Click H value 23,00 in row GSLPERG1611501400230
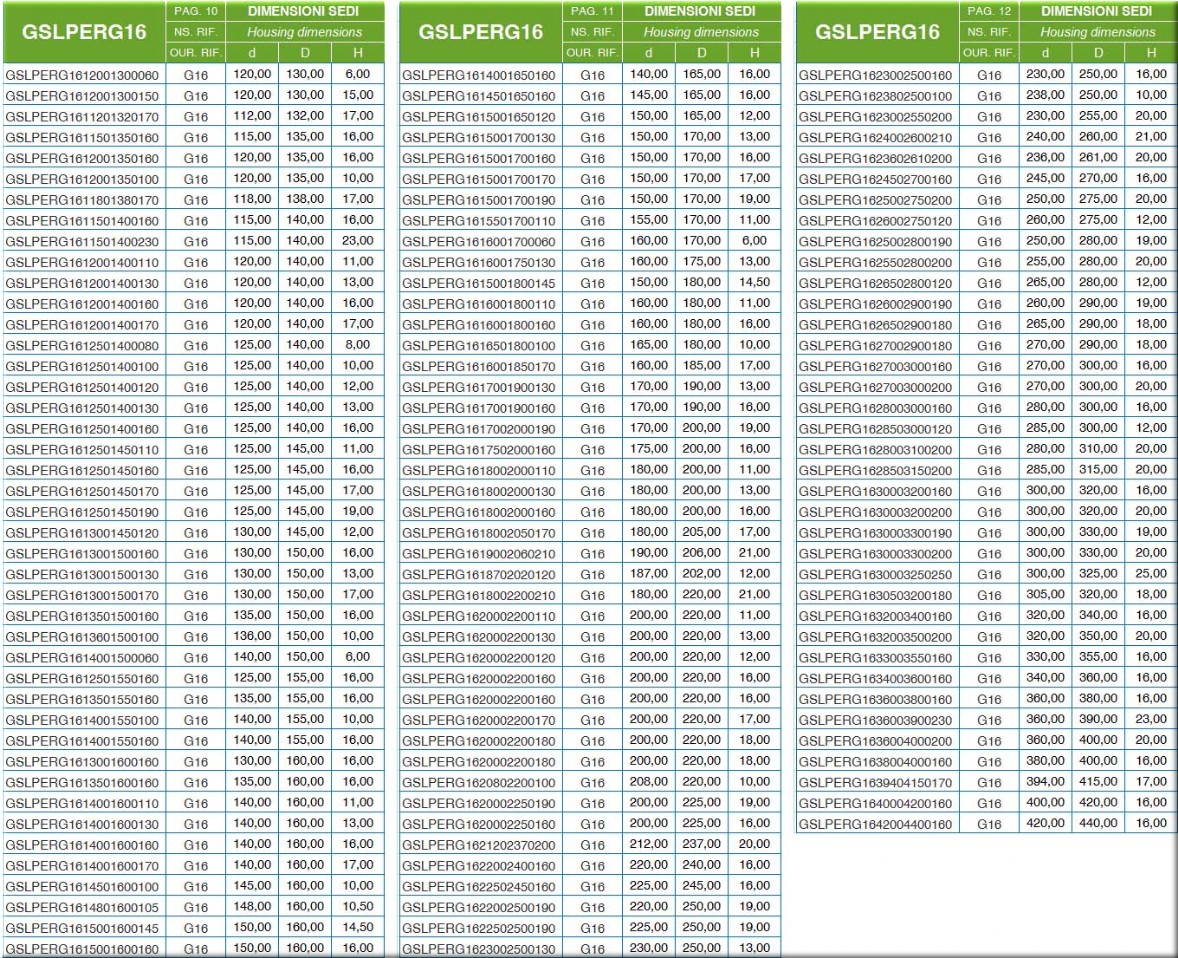 tap(358, 240)
